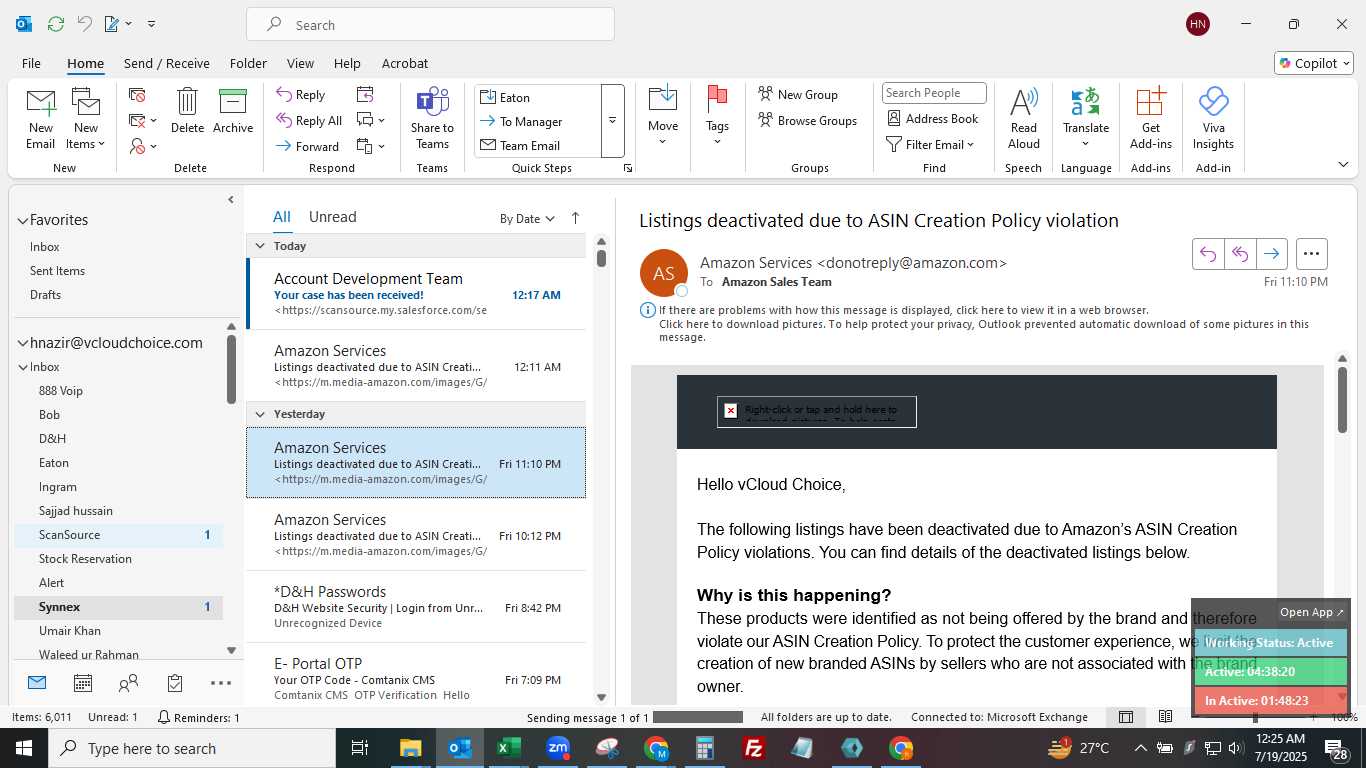Screen dimensions: 1366x768
Task: Open the Synnex folder
Action: tap(118, 607)
